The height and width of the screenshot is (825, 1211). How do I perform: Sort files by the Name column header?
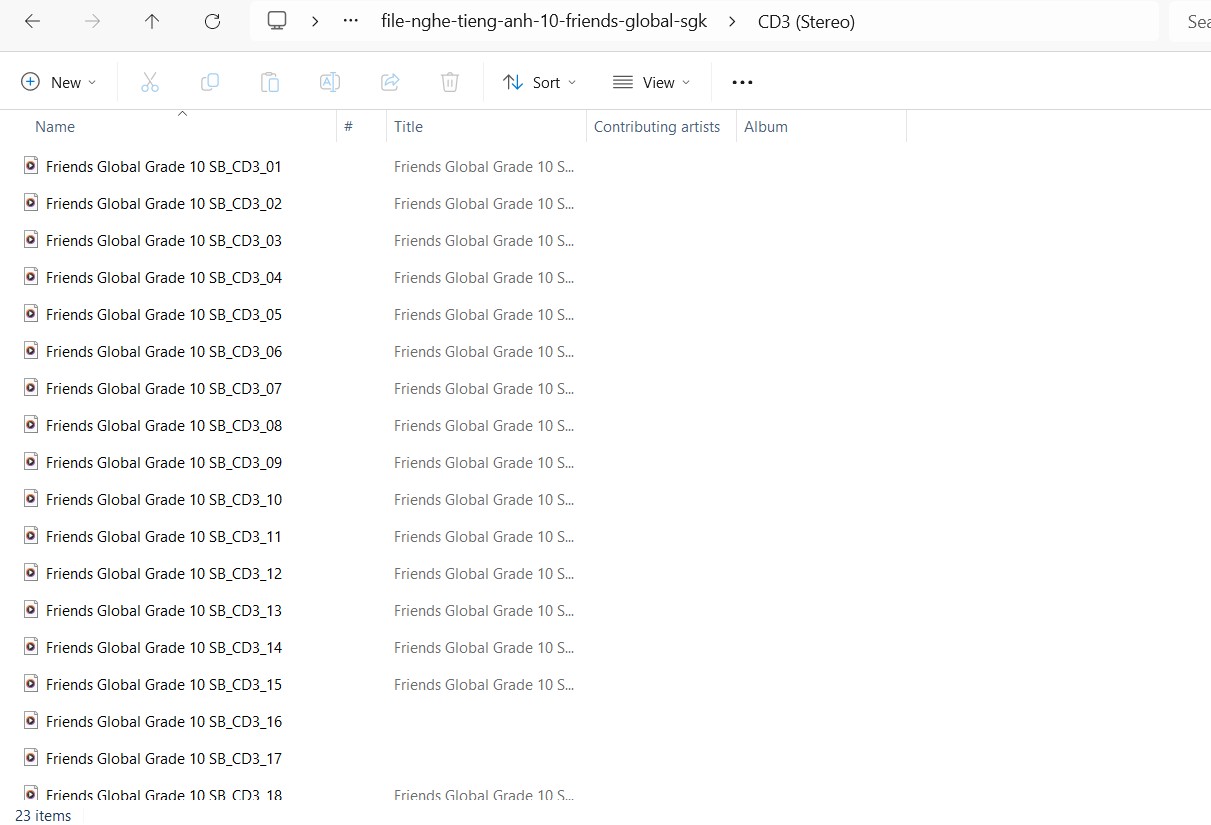pyautogui.click(x=55, y=126)
